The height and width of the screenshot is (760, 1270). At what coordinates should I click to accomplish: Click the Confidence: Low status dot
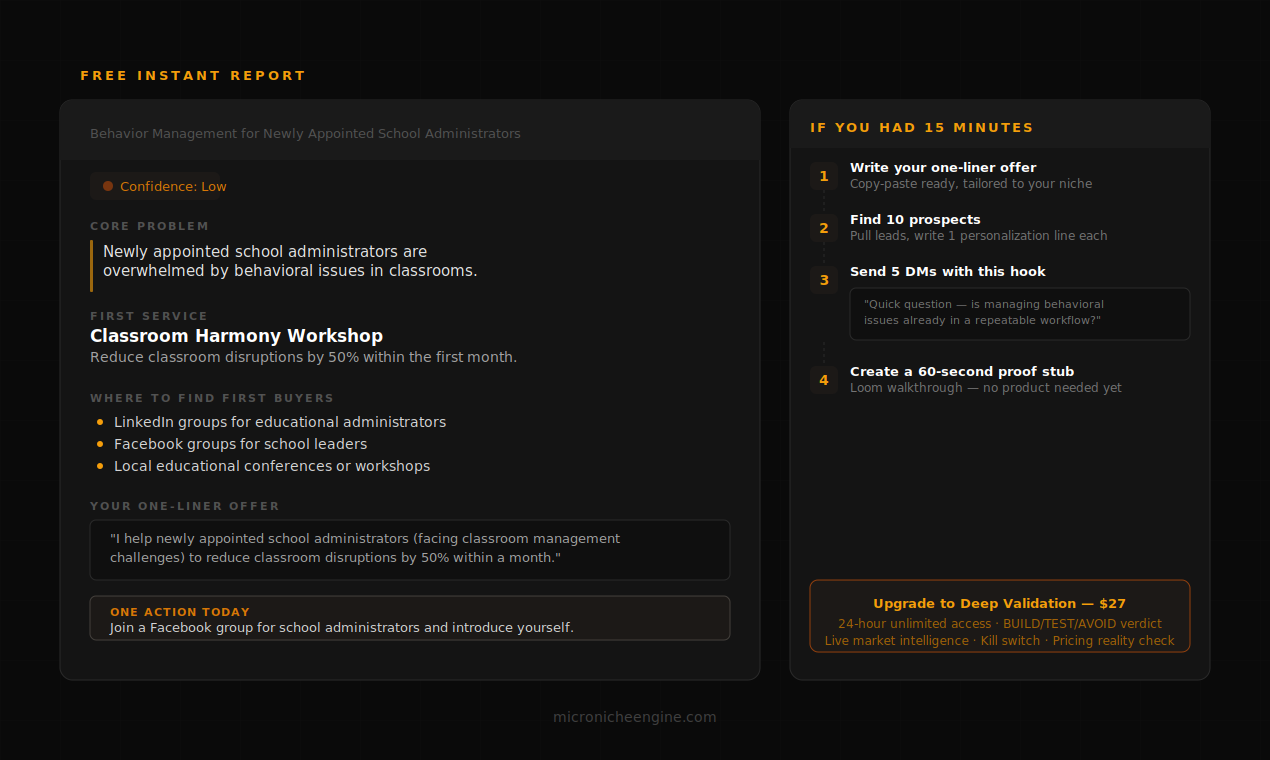coord(108,186)
